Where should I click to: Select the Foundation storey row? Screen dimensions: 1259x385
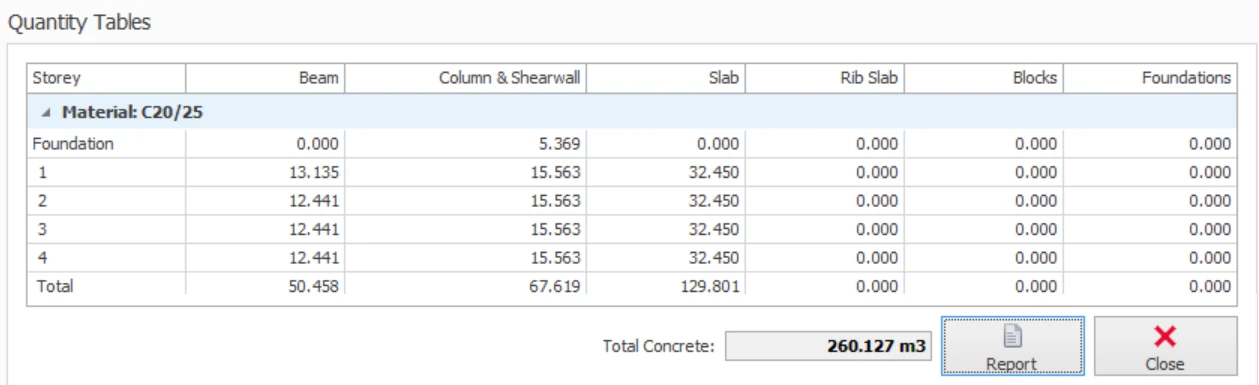pos(631,144)
